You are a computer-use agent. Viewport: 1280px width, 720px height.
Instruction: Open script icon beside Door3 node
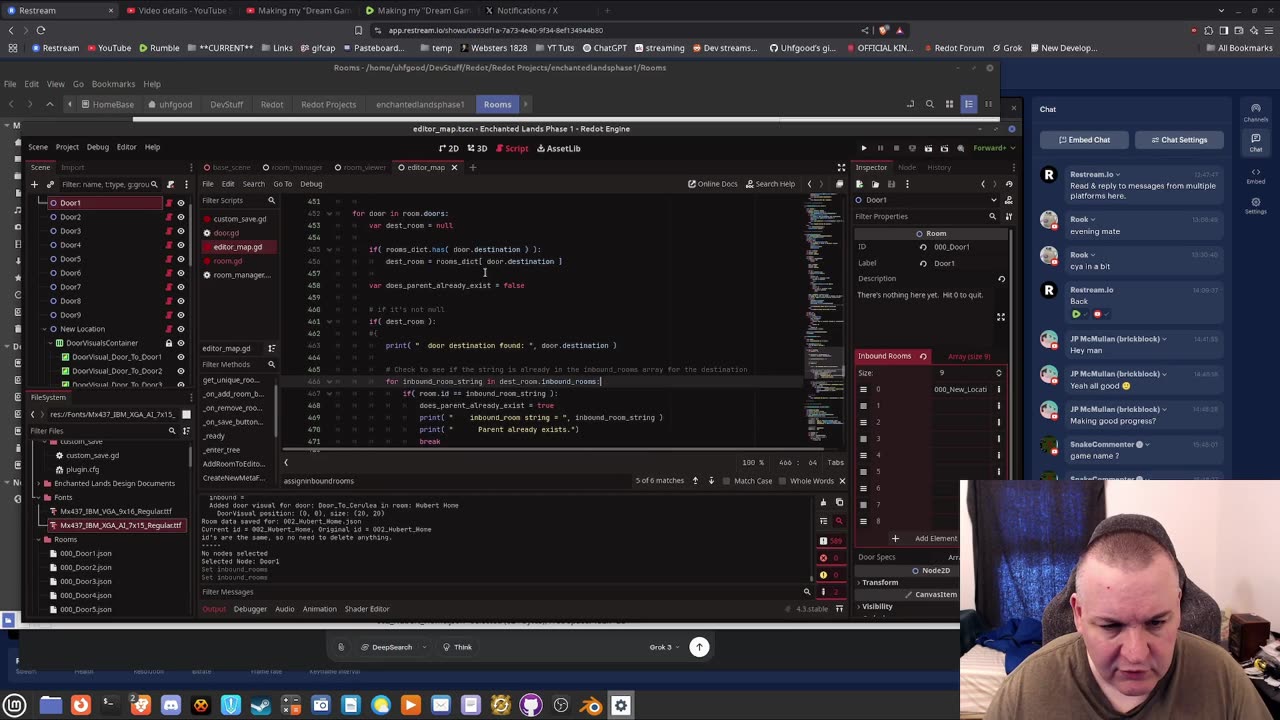click(168, 231)
